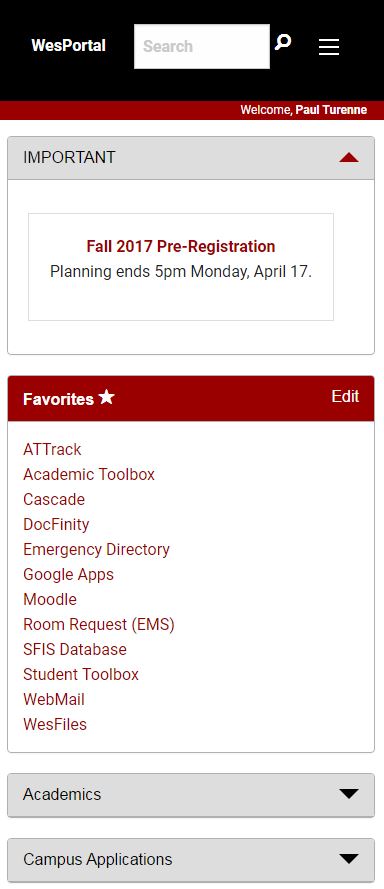
Task: Open the hamburger menu
Action: tap(329, 47)
